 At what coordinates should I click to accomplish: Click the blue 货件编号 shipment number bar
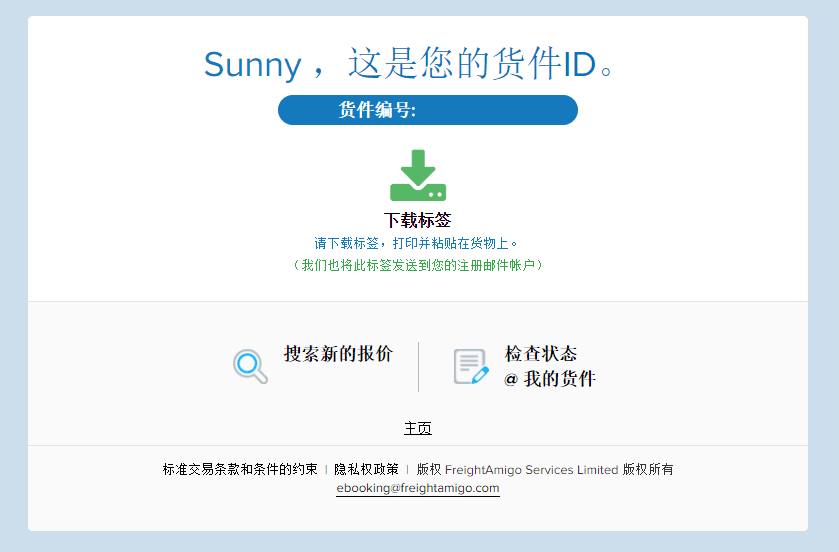pos(428,110)
